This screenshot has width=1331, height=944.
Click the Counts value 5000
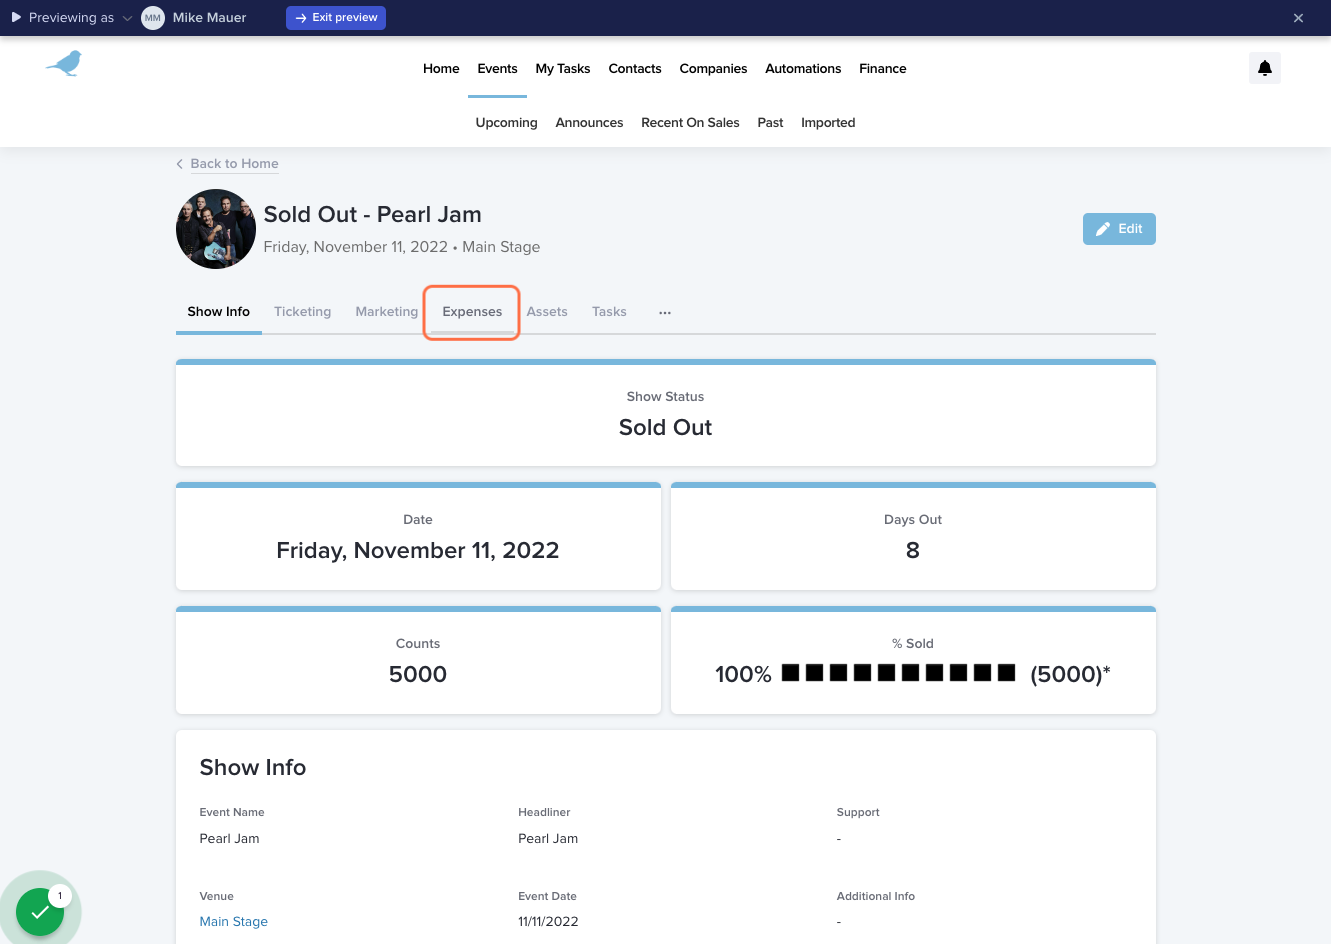click(x=418, y=674)
